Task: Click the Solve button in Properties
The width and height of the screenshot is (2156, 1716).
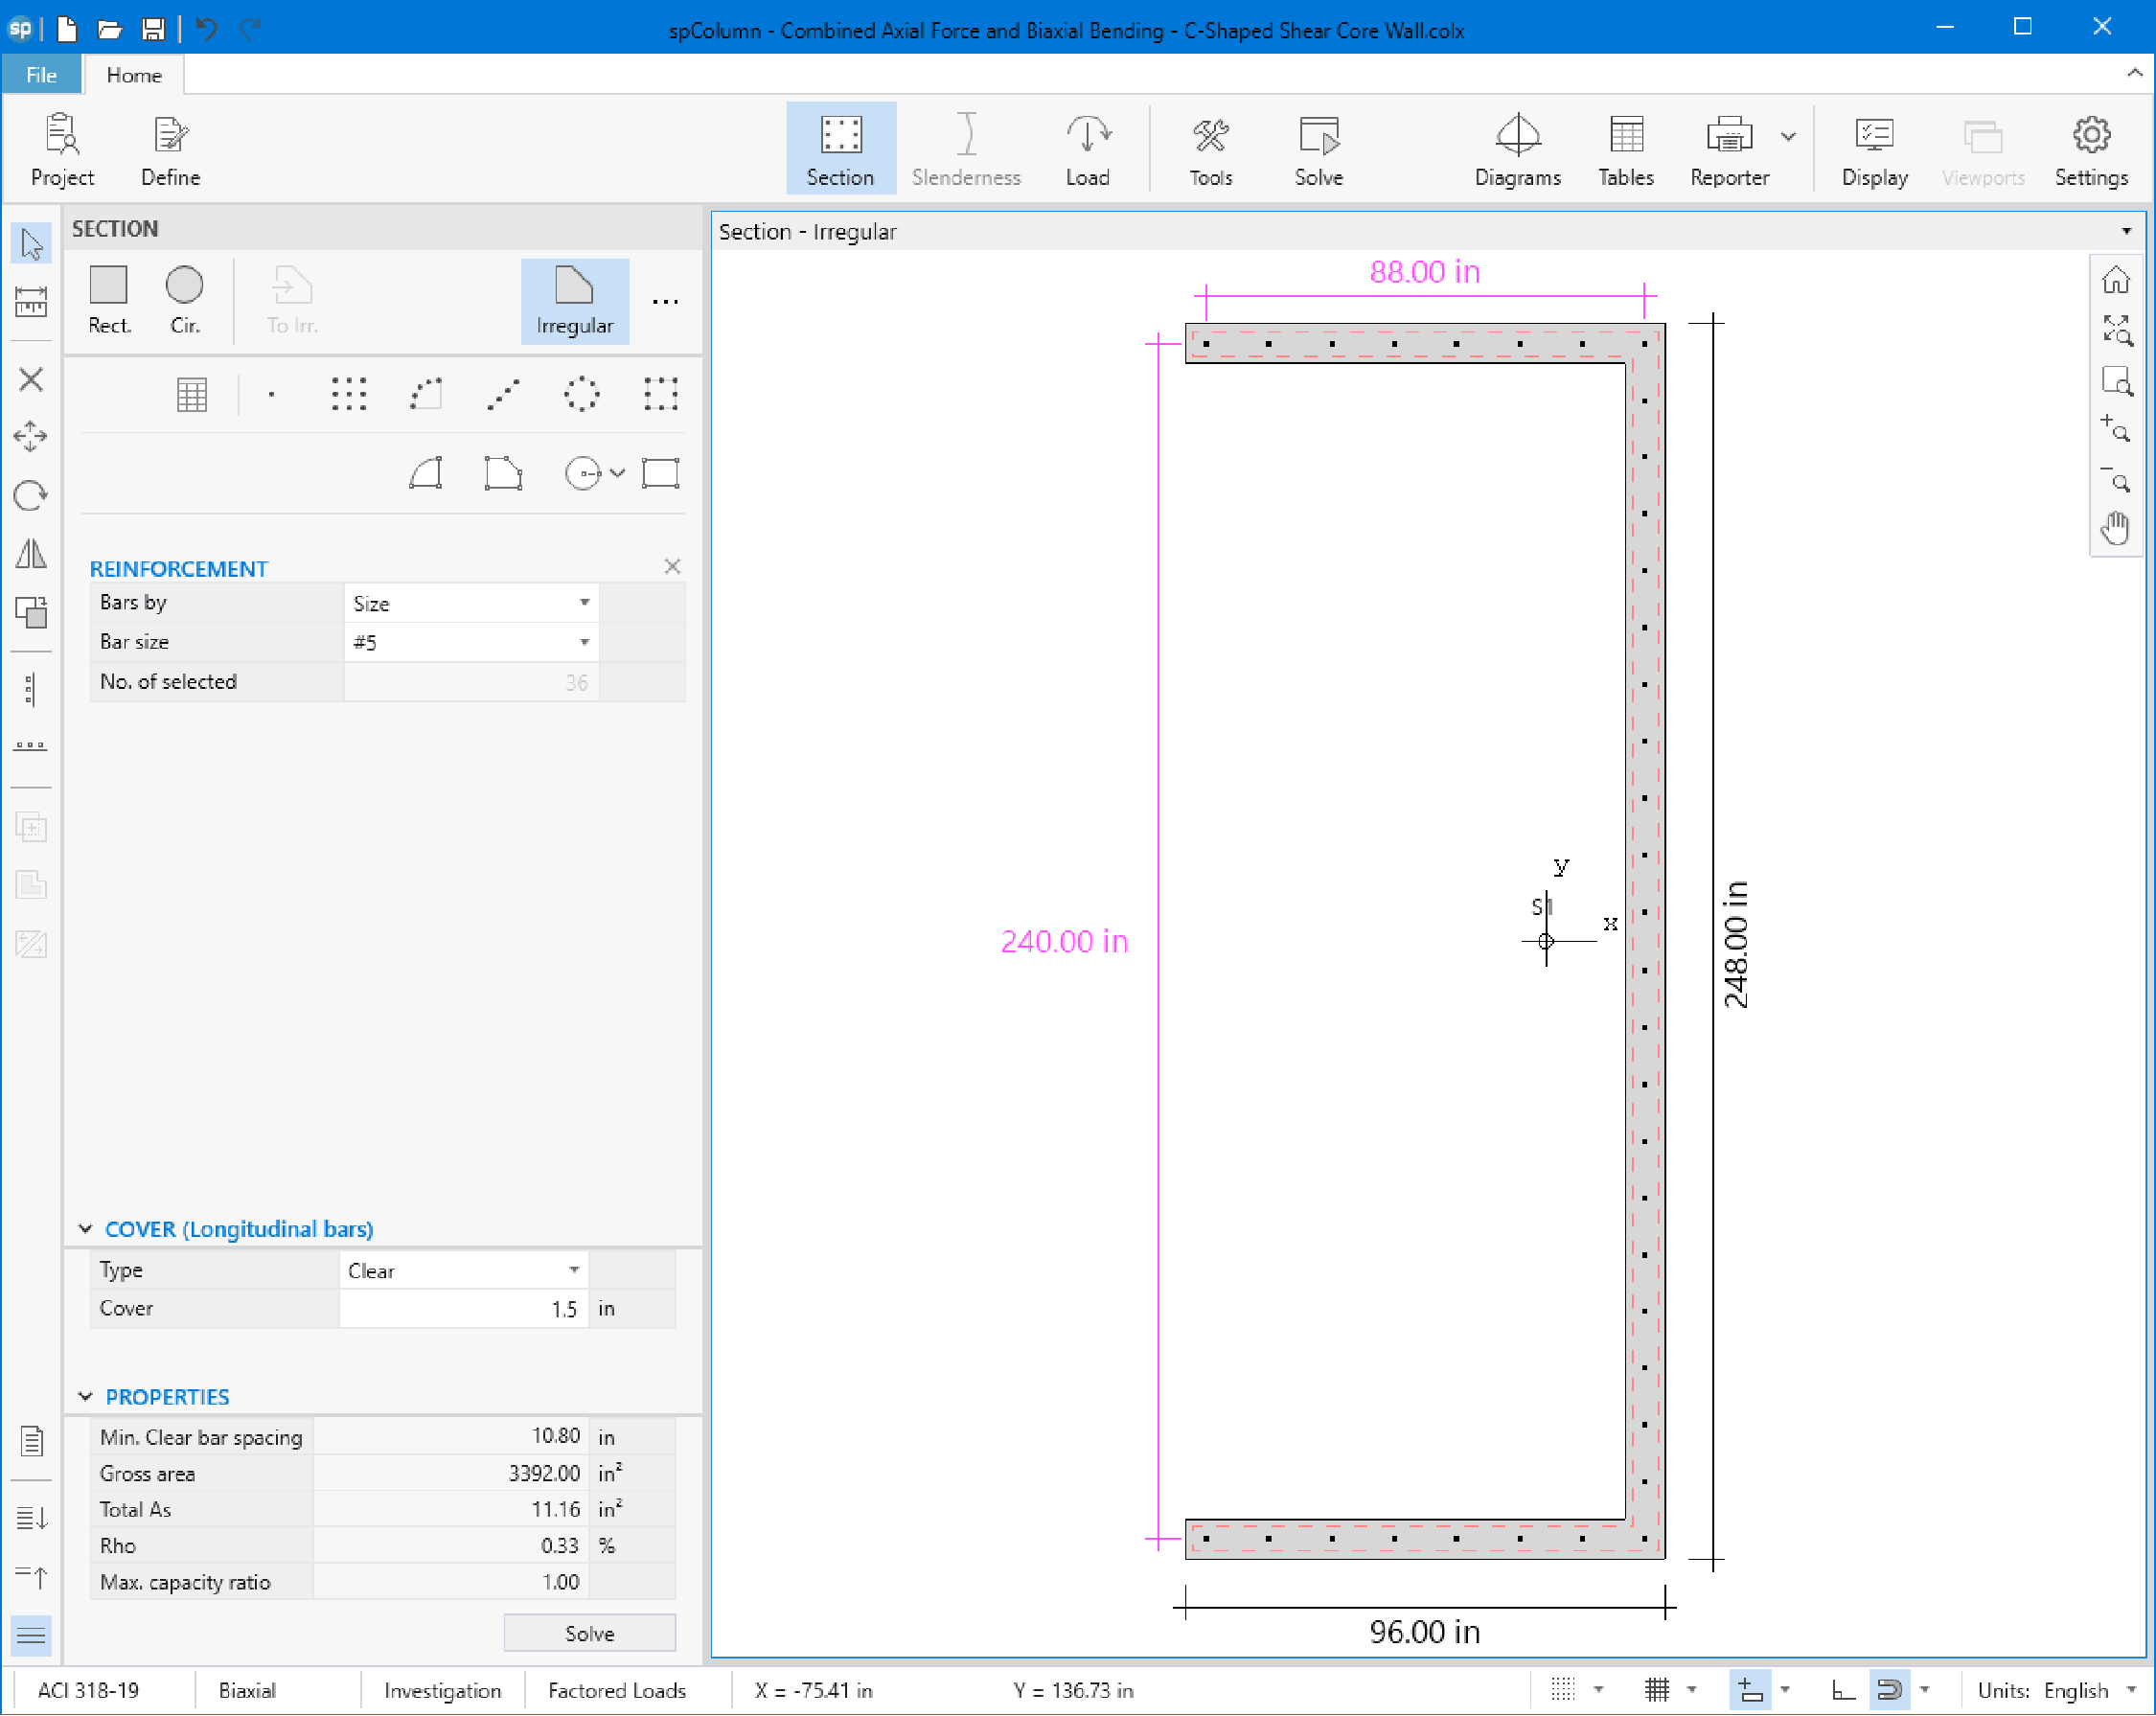Action: pyautogui.click(x=590, y=1633)
